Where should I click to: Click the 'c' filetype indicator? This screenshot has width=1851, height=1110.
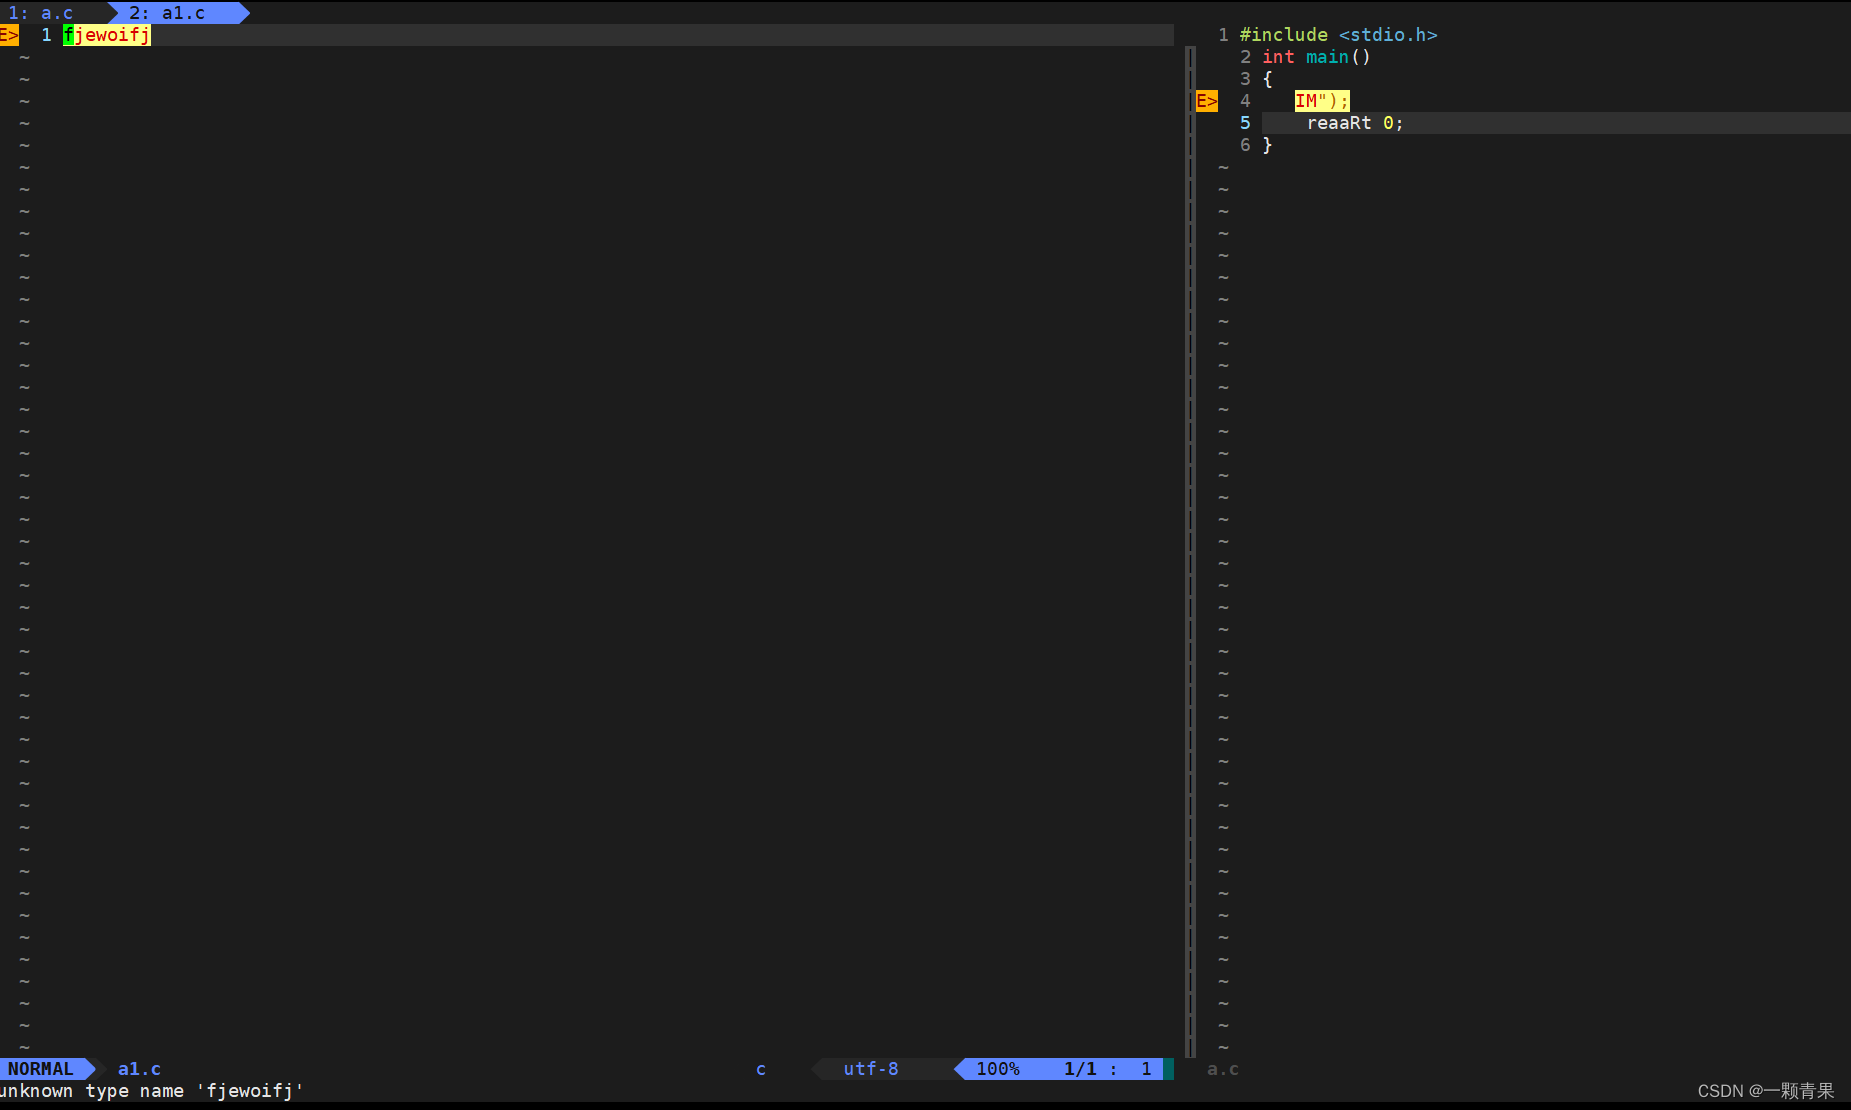(x=761, y=1069)
